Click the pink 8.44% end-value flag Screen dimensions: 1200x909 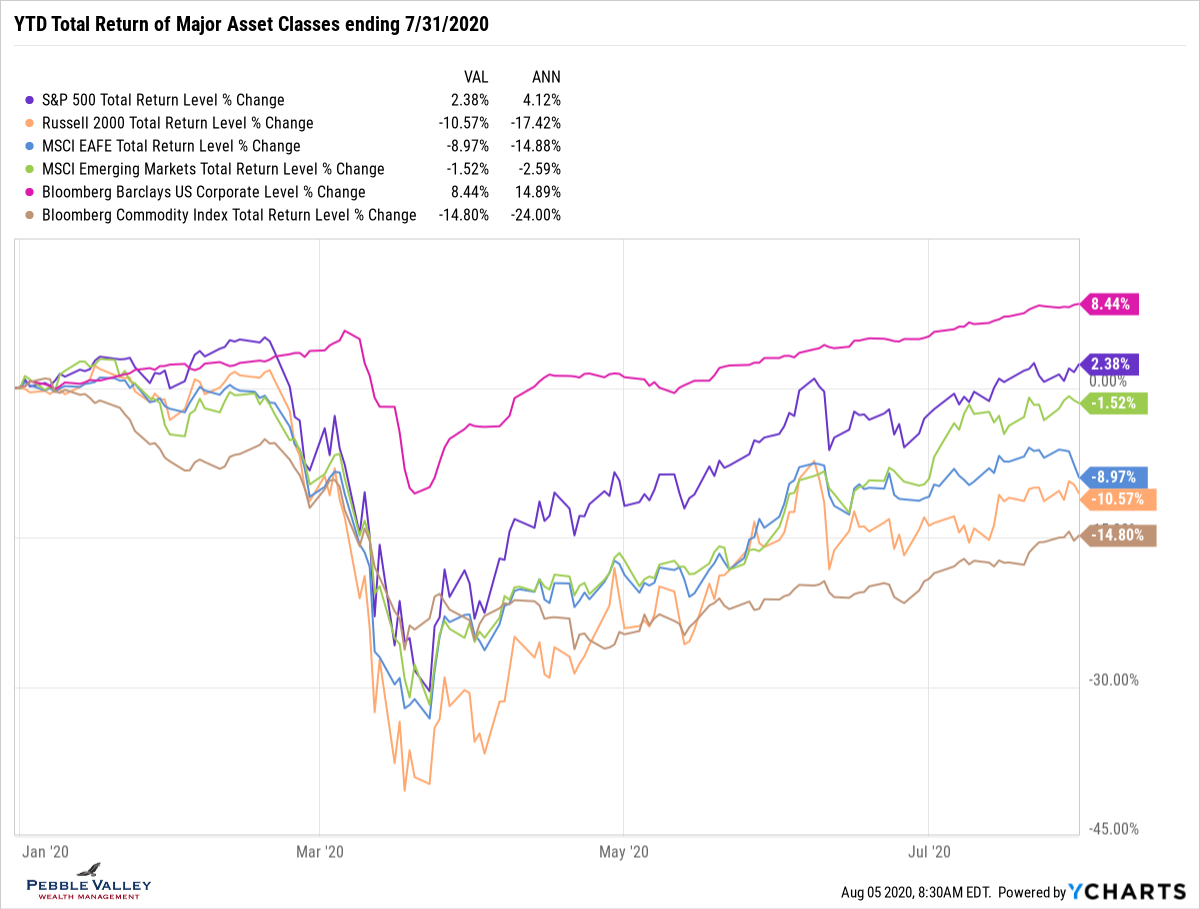coord(1110,304)
